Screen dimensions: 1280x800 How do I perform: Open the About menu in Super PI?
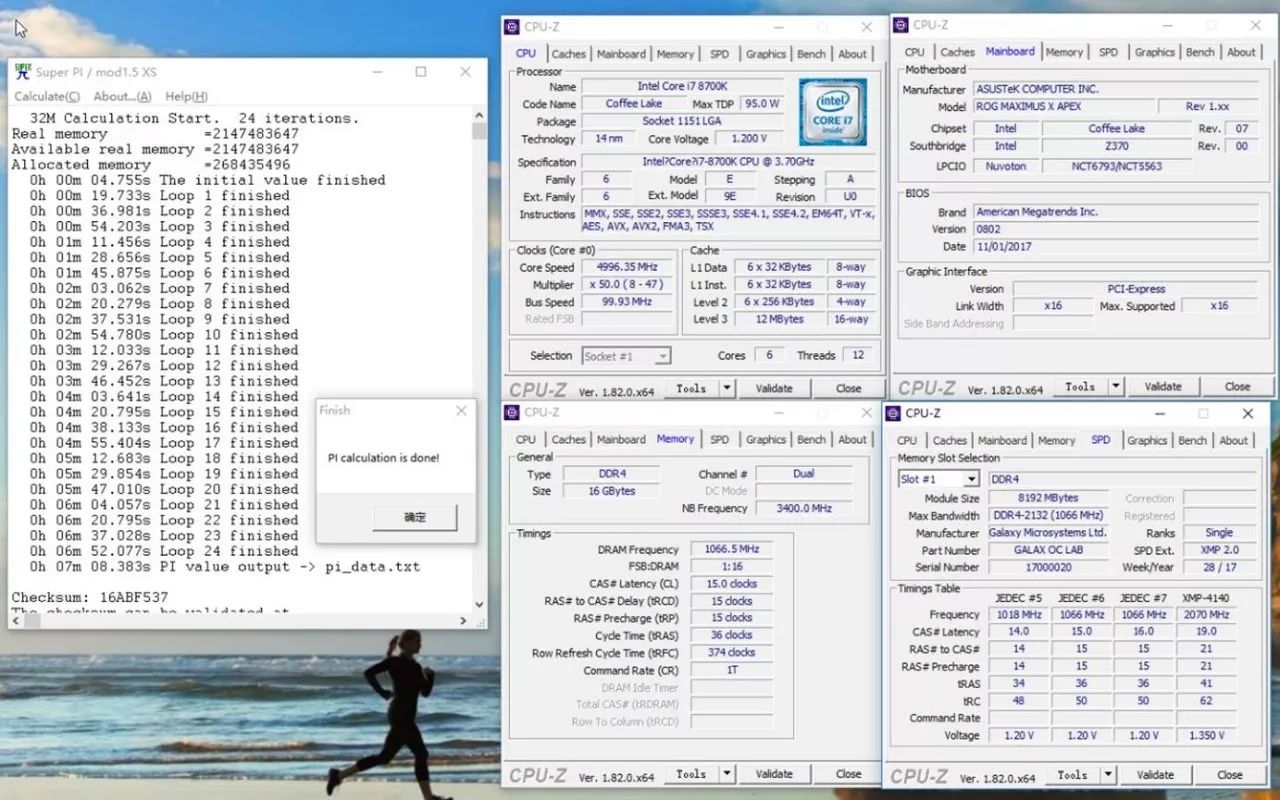122,96
